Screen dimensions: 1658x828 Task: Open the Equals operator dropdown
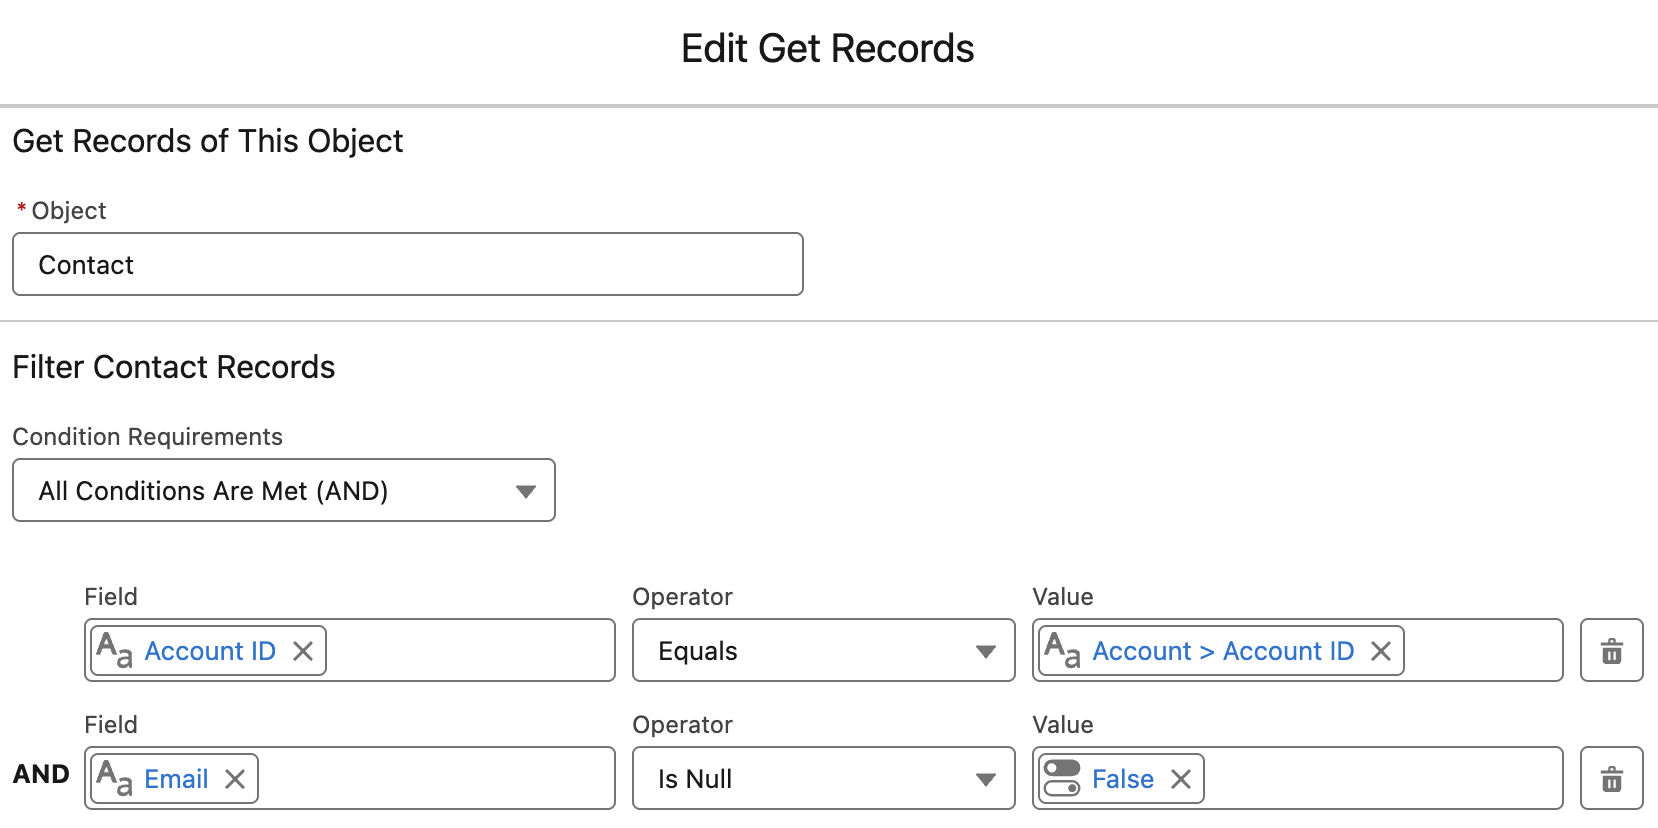[823, 651]
